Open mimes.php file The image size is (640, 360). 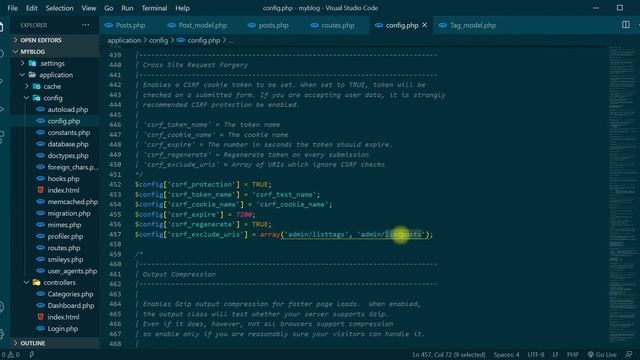point(64,225)
